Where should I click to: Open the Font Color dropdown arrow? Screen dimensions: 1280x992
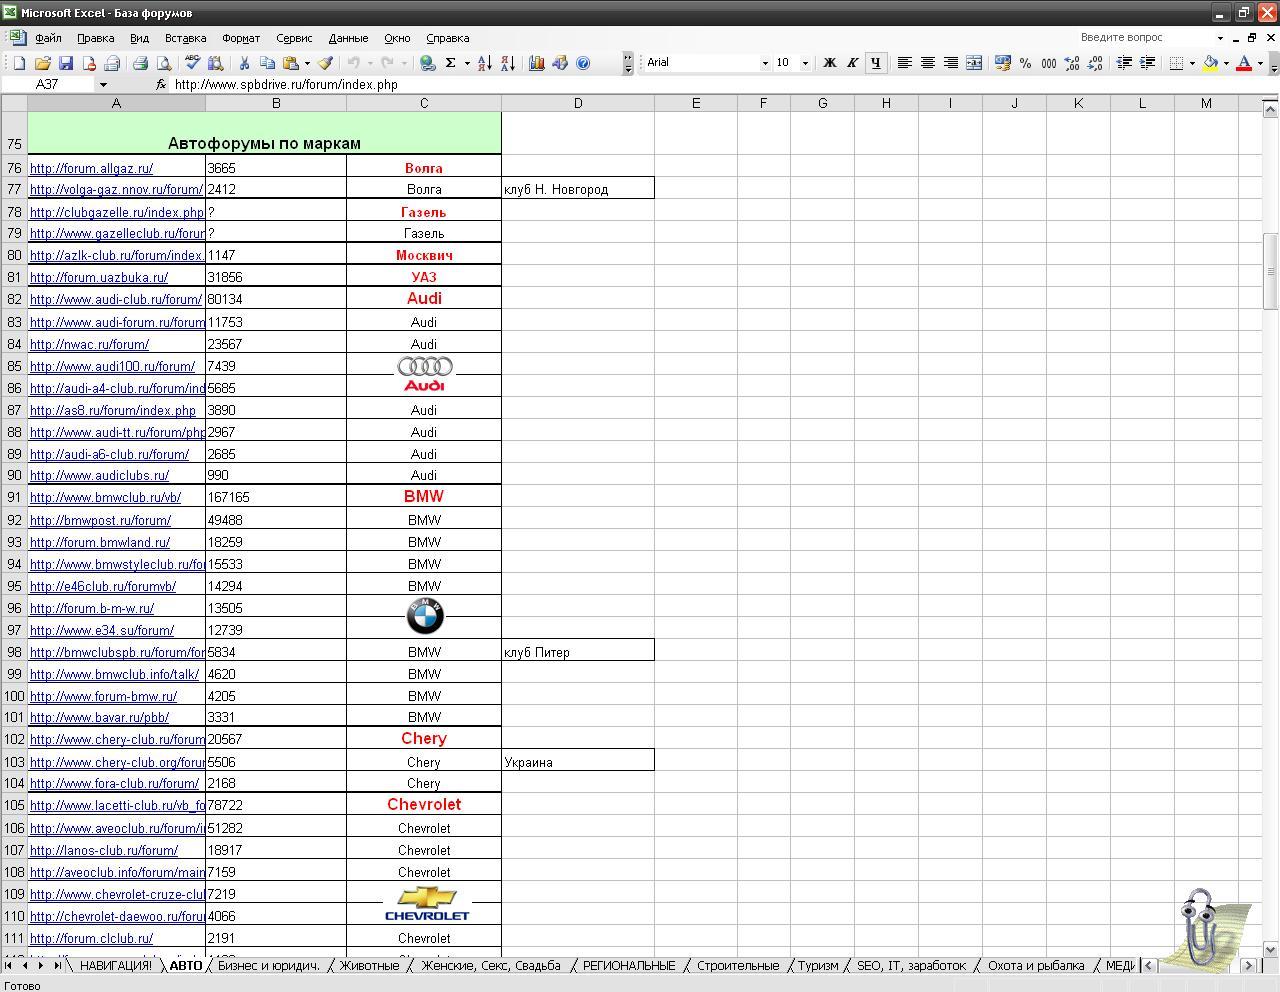[1260, 63]
